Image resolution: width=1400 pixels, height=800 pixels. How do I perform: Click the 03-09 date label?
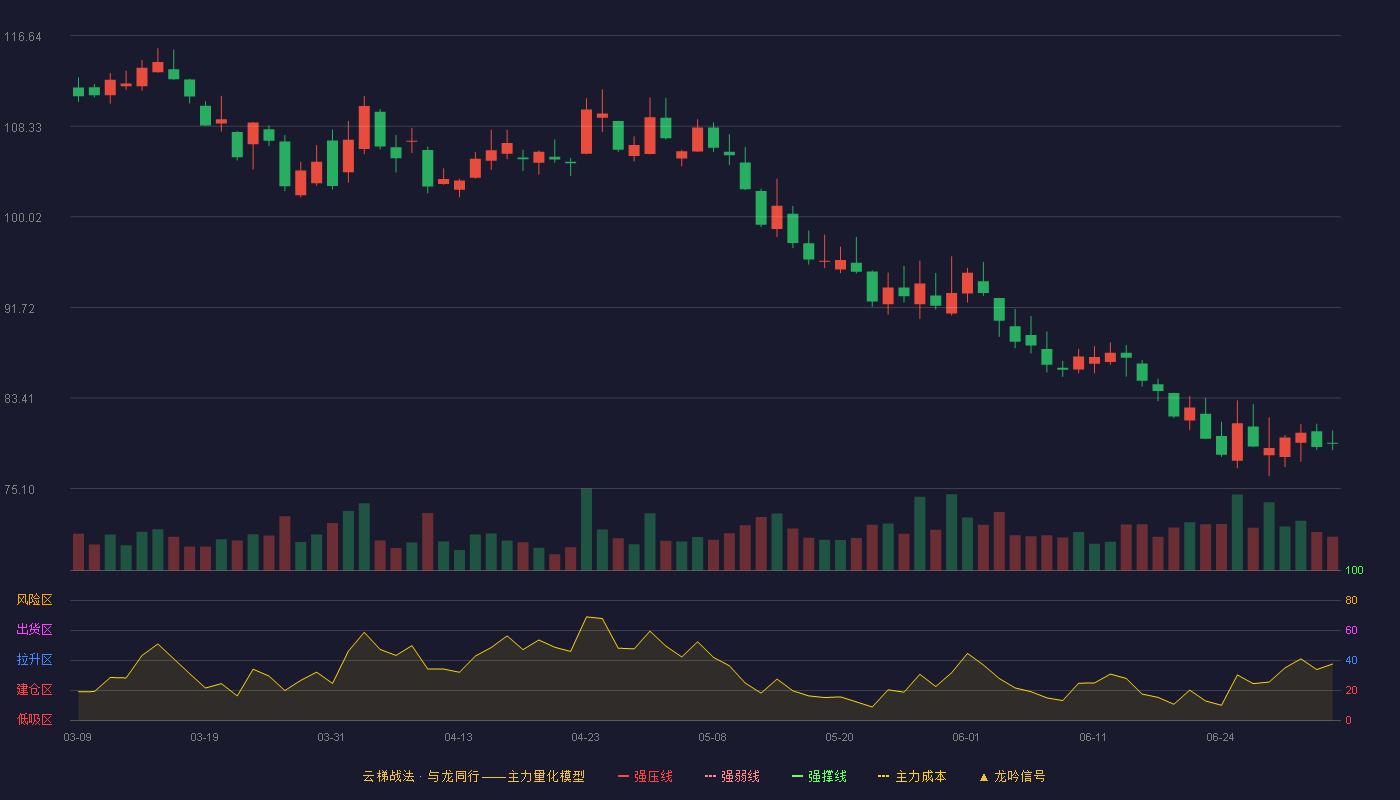(78, 737)
